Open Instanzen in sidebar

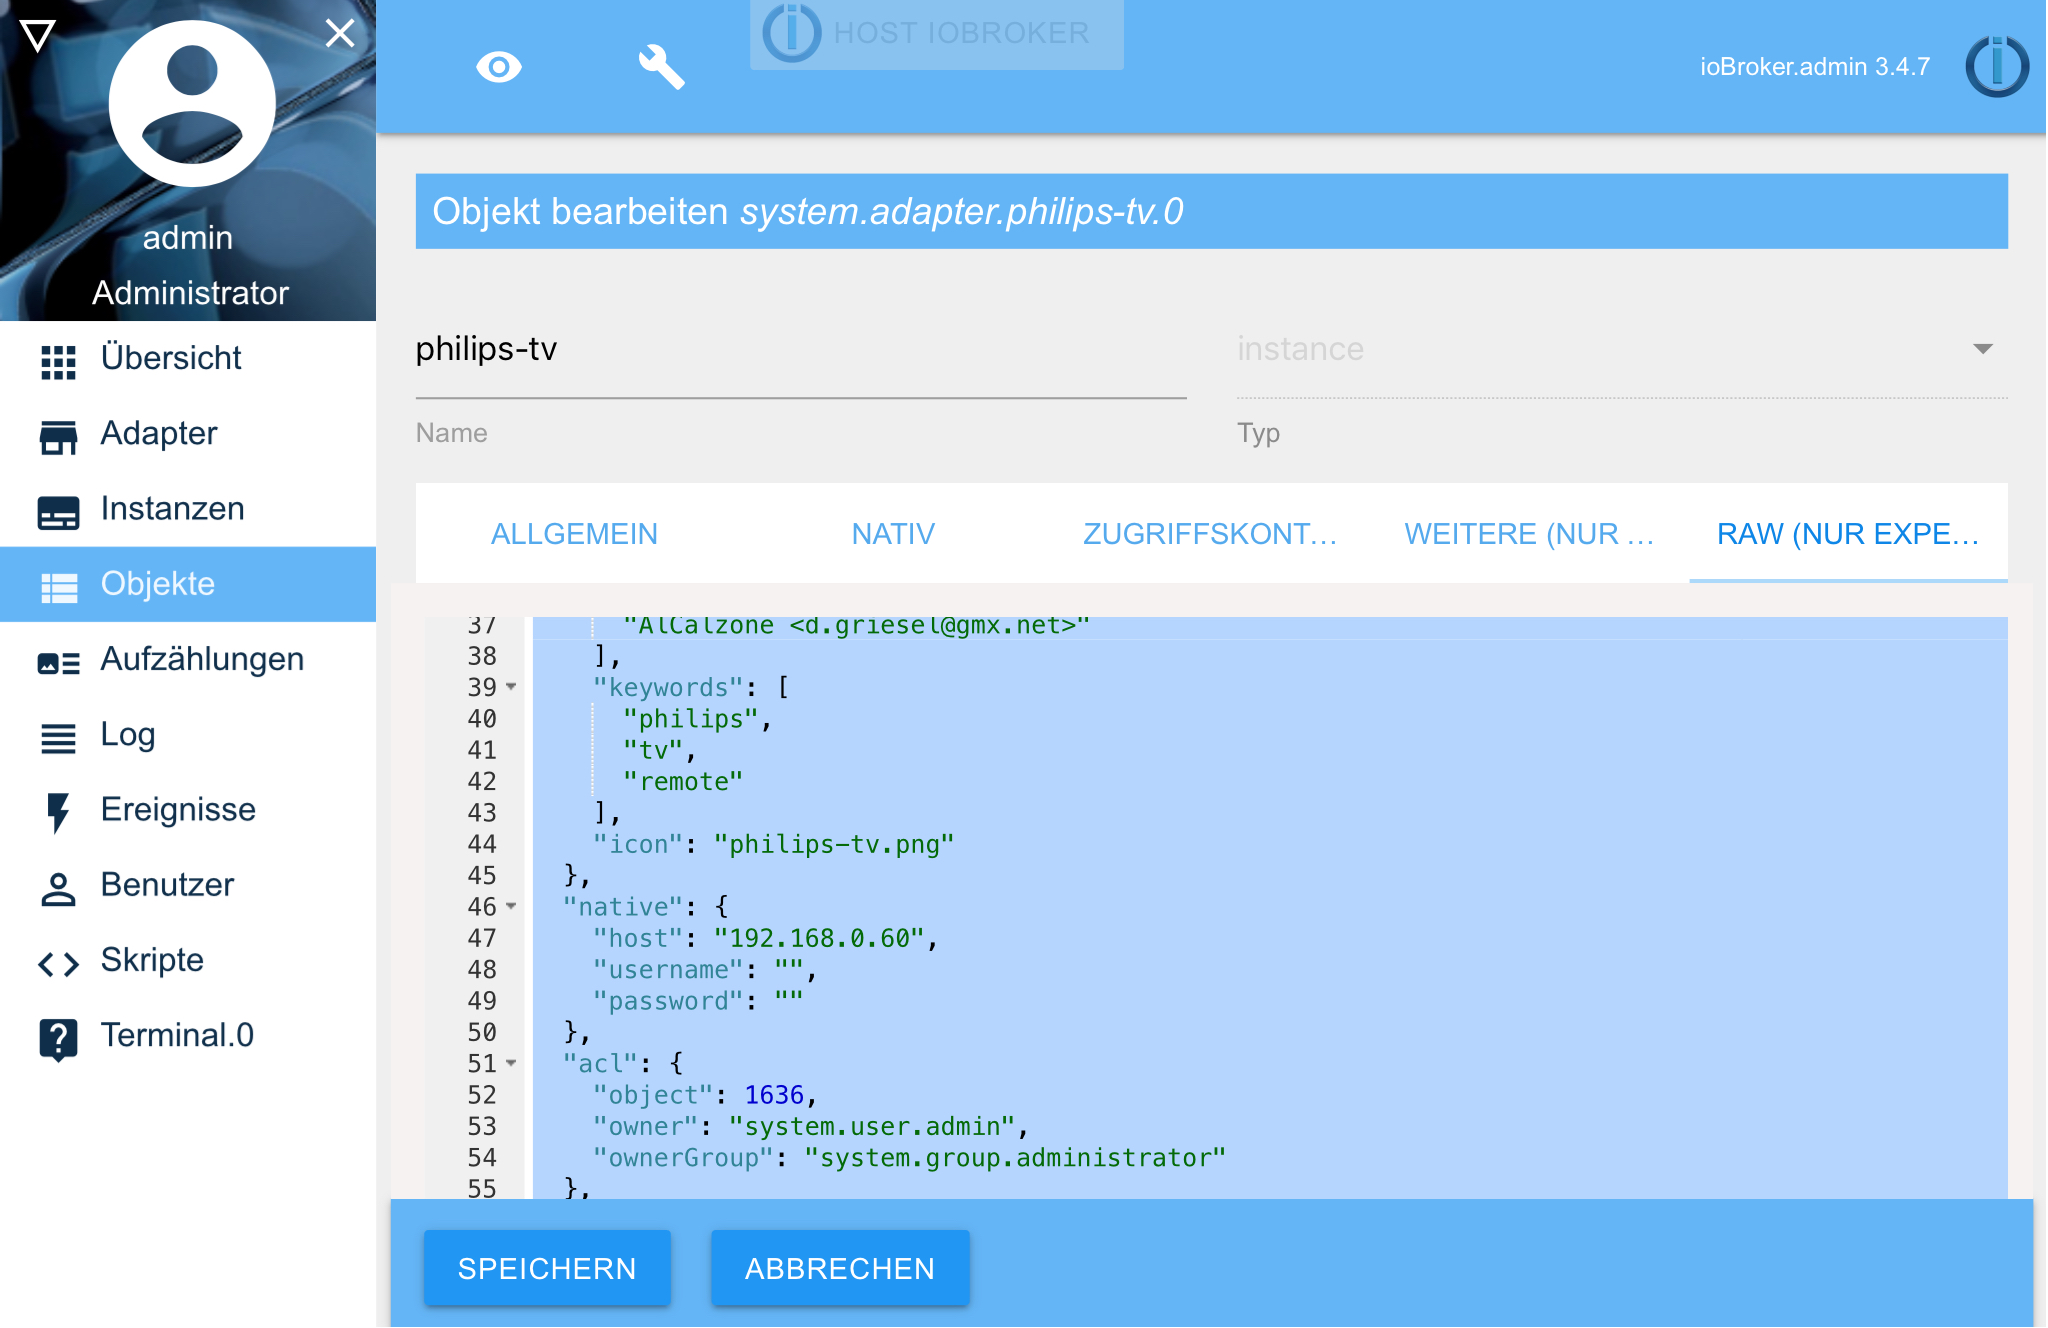[x=188, y=509]
